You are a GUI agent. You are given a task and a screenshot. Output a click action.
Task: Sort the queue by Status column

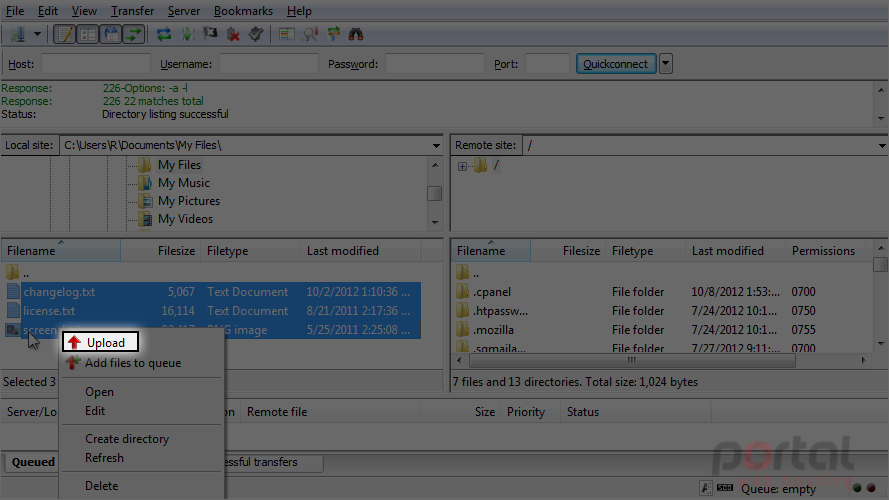point(635,412)
